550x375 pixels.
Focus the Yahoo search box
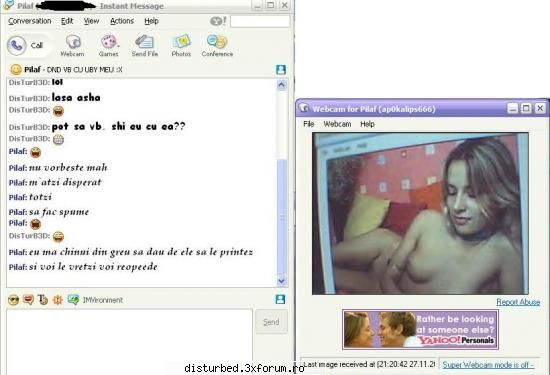pyautogui.click(x=260, y=21)
